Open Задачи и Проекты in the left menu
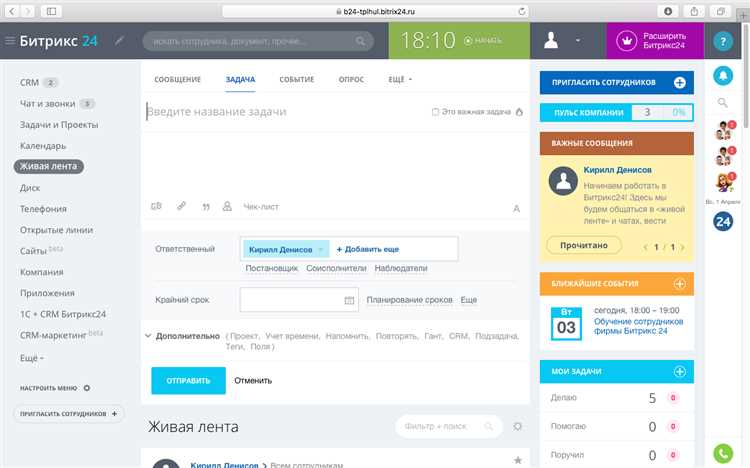 tap(59, 125)
